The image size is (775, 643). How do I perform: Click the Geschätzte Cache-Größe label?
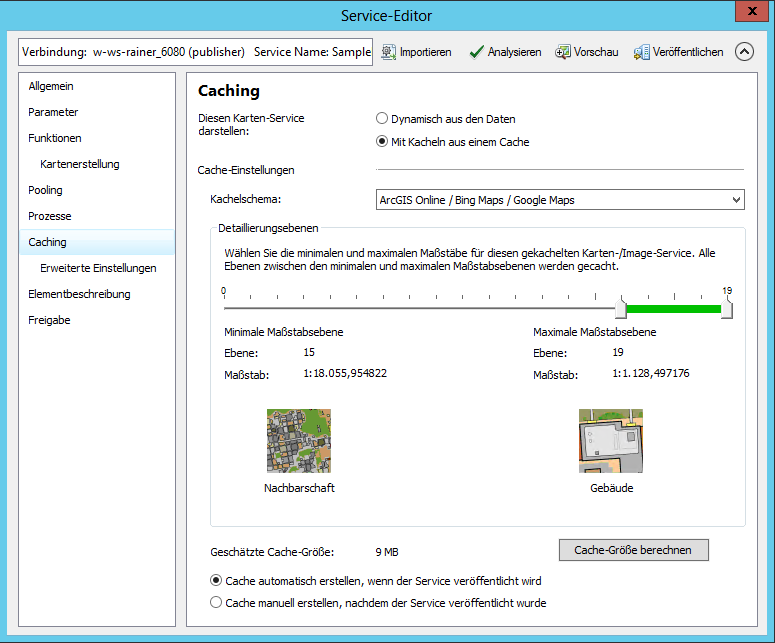tap(272, 552)
